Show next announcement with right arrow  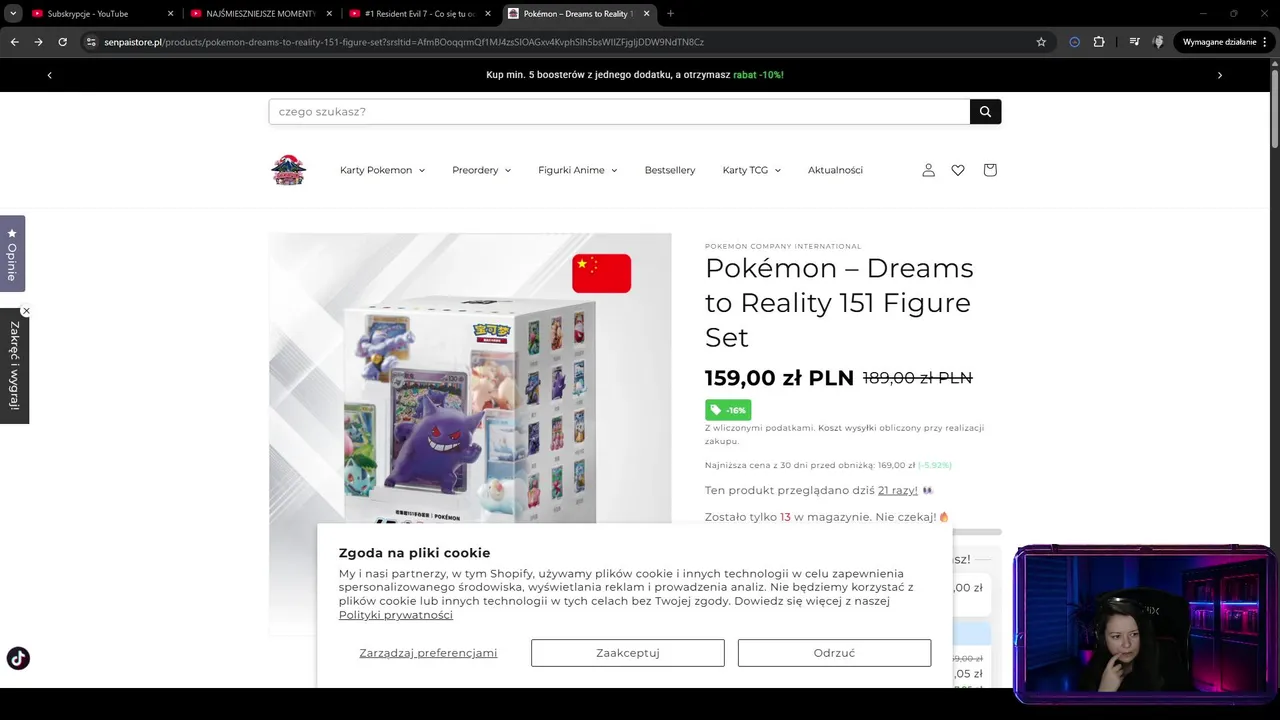click(1219, 75)
